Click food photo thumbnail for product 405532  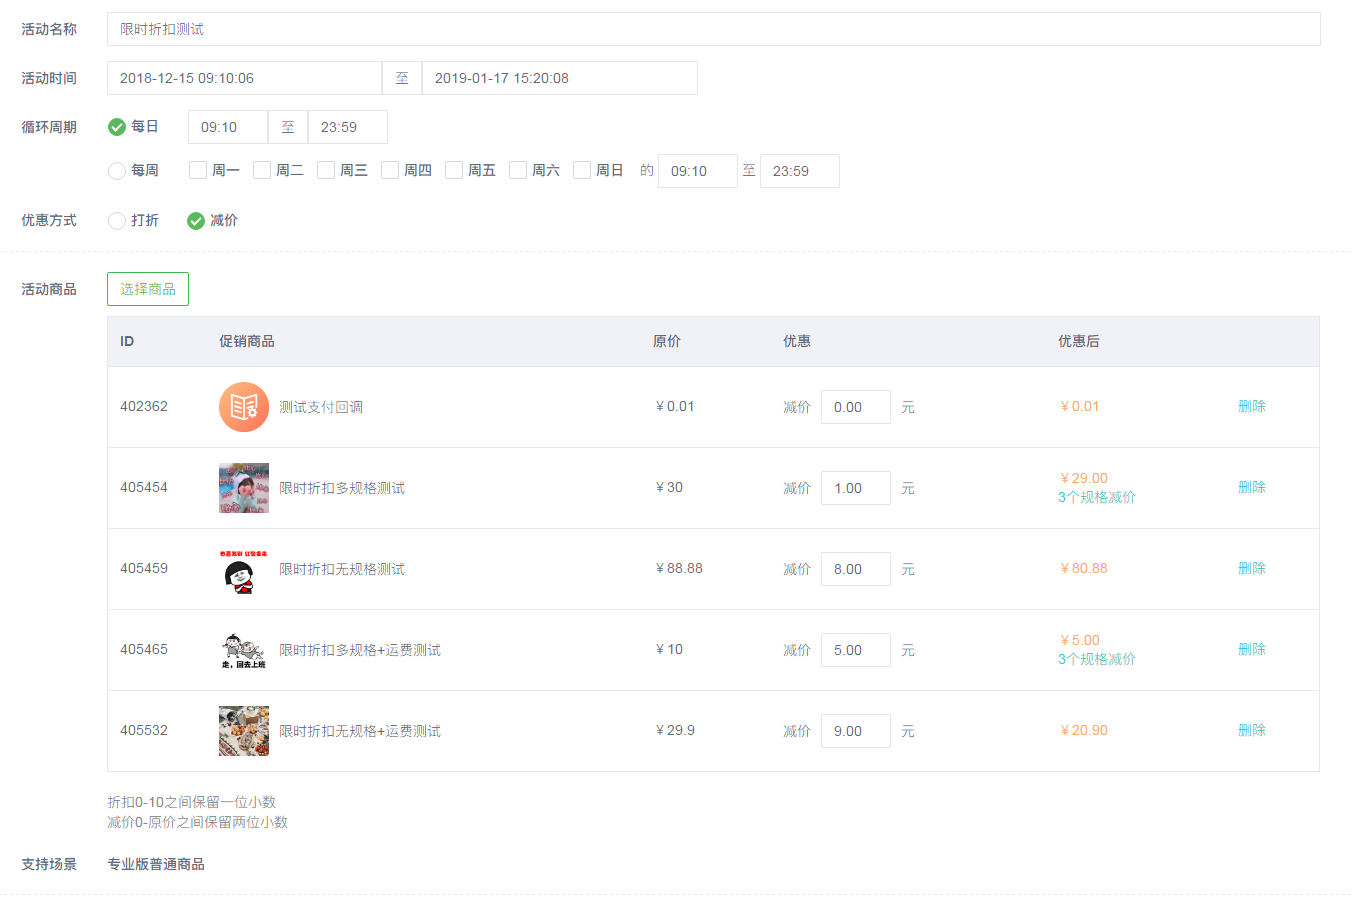pyautogui.click(x=244, y=731)
